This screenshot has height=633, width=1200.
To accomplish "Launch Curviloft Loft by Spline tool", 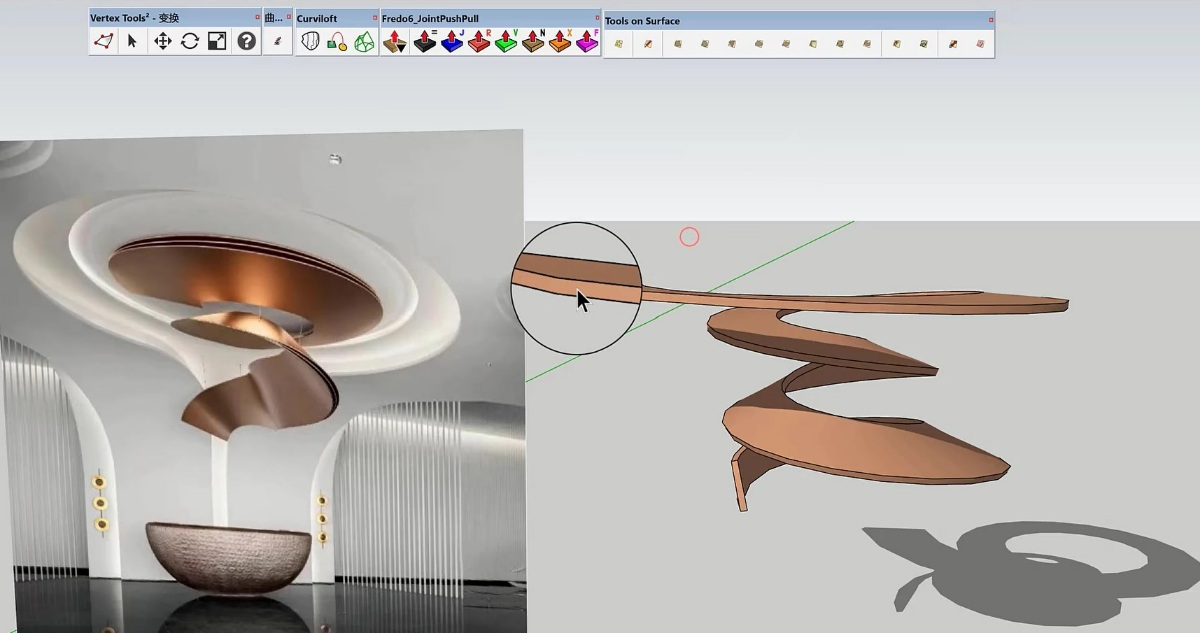I will 310,41.
